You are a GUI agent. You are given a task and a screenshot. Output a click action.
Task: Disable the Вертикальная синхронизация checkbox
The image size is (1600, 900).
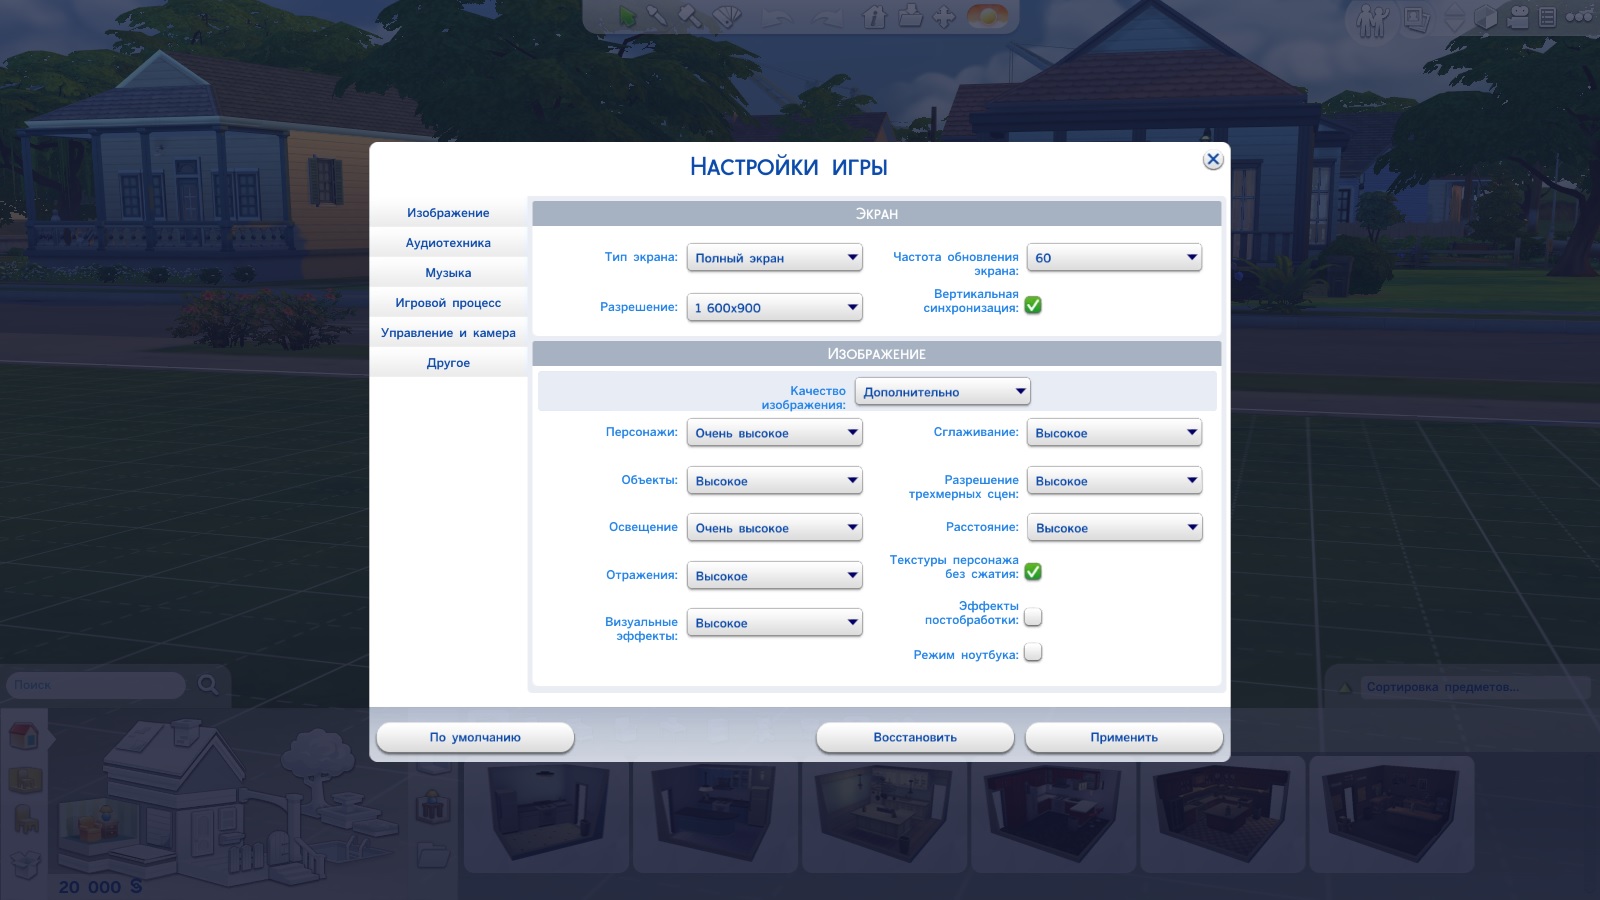tap(1033, 305)
